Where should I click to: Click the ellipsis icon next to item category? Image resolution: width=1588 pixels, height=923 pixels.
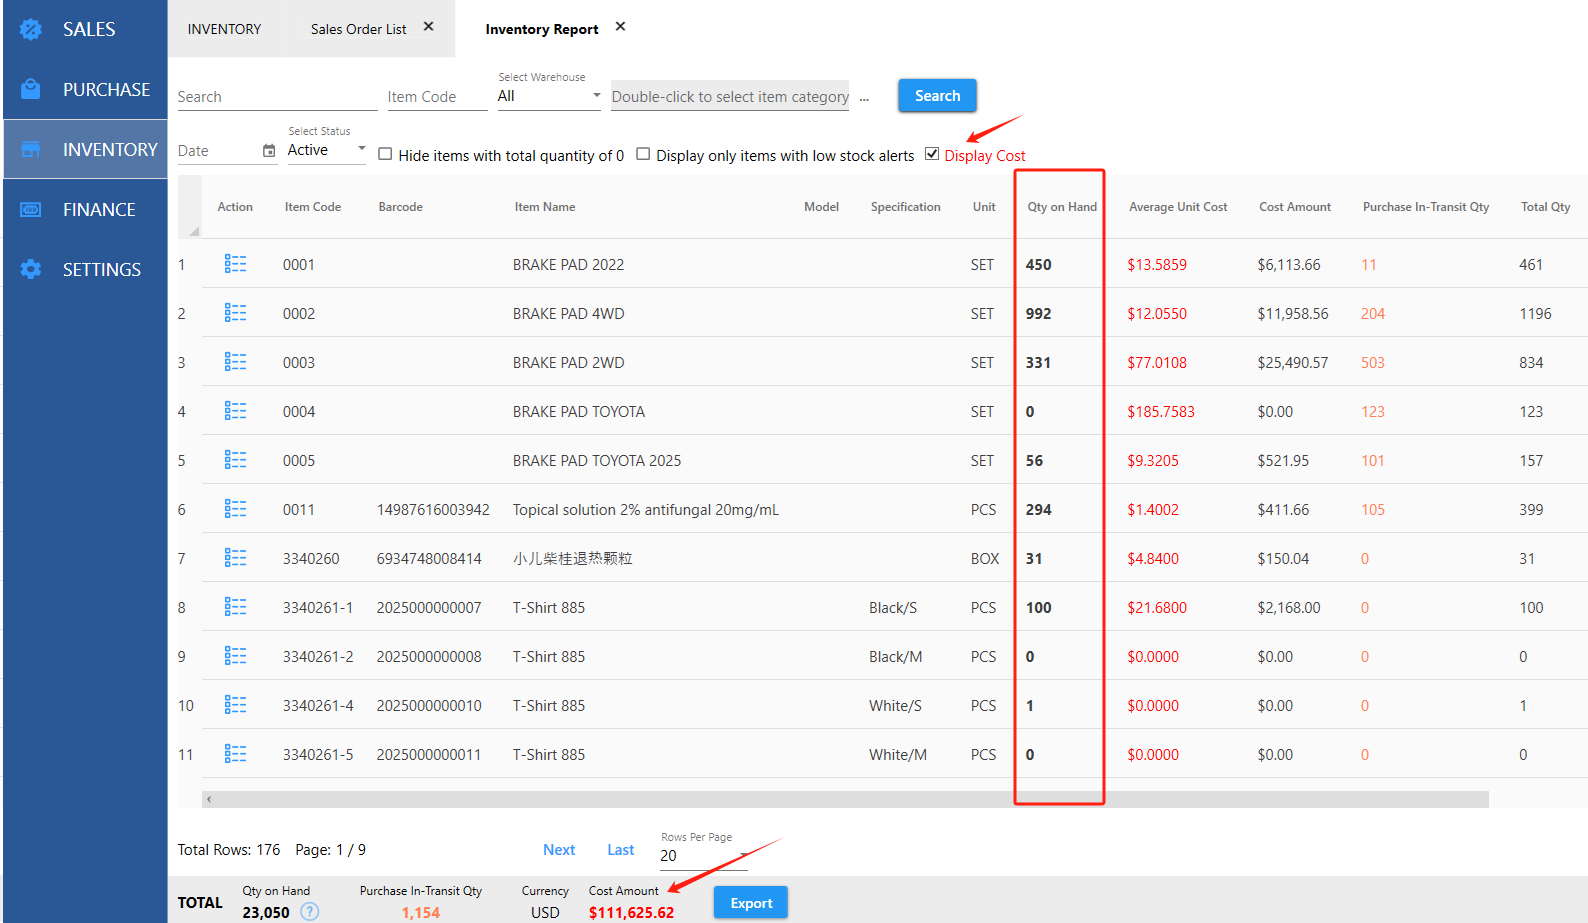click(x=864, y=97)
